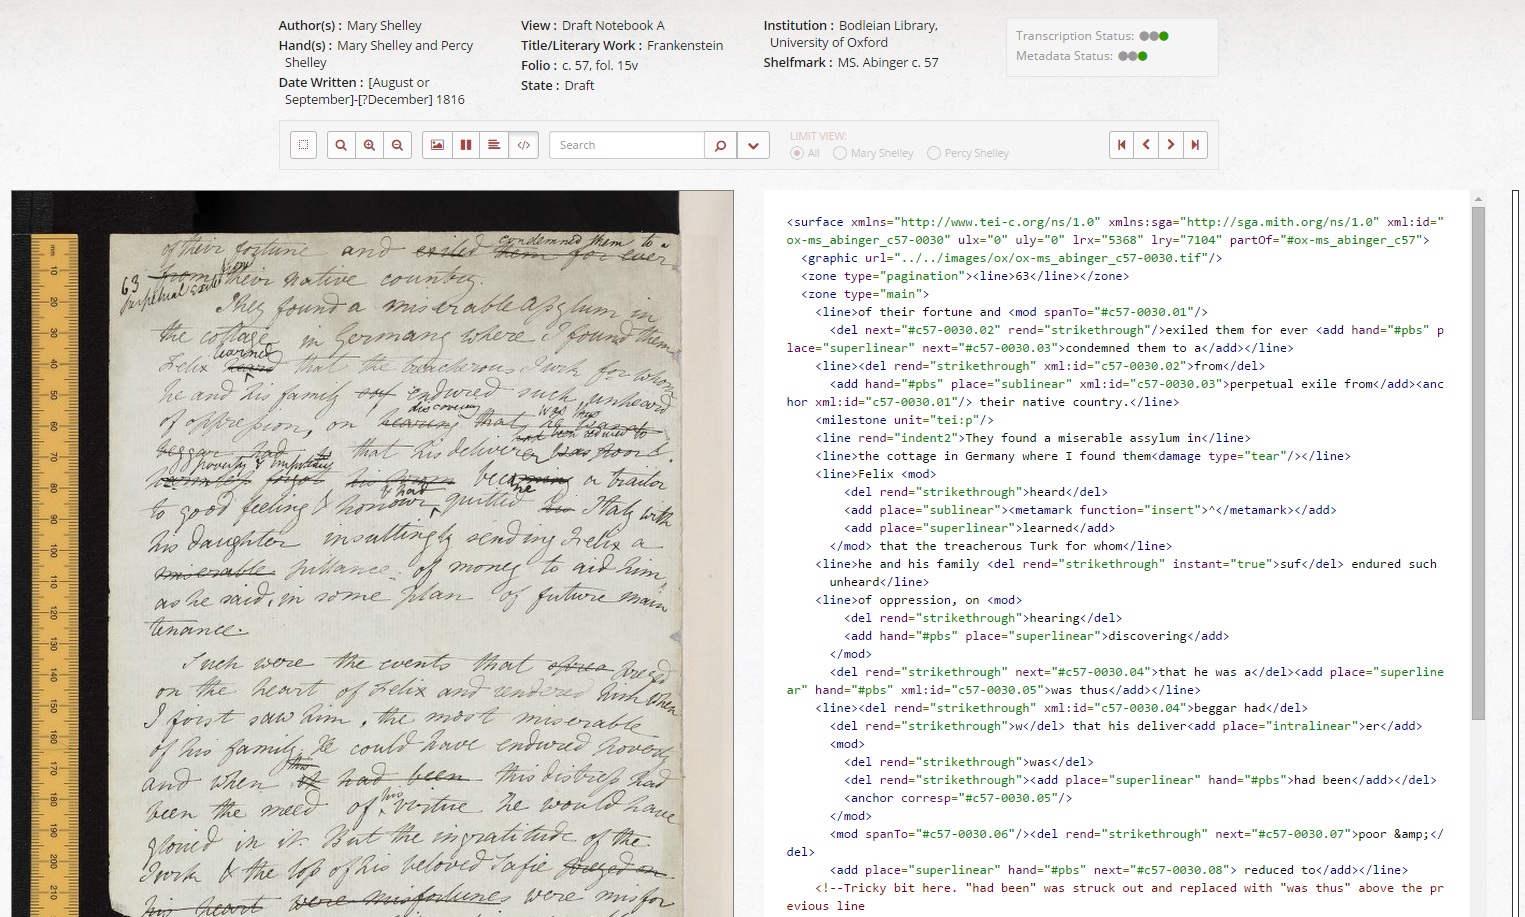
Task: Go to the previous page
Action: [x=1146, y=145]
